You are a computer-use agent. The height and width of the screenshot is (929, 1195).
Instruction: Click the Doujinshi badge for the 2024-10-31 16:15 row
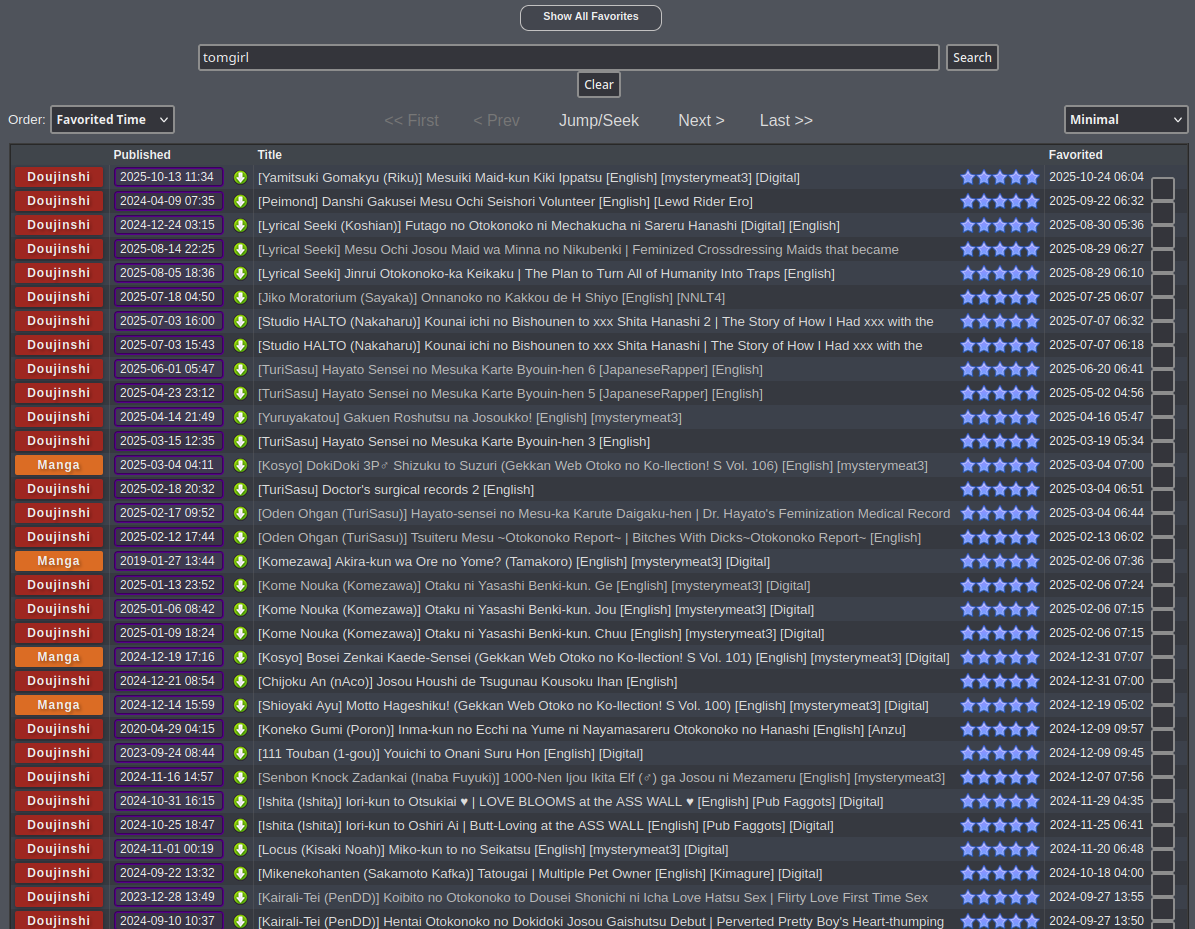coord(59,801)
